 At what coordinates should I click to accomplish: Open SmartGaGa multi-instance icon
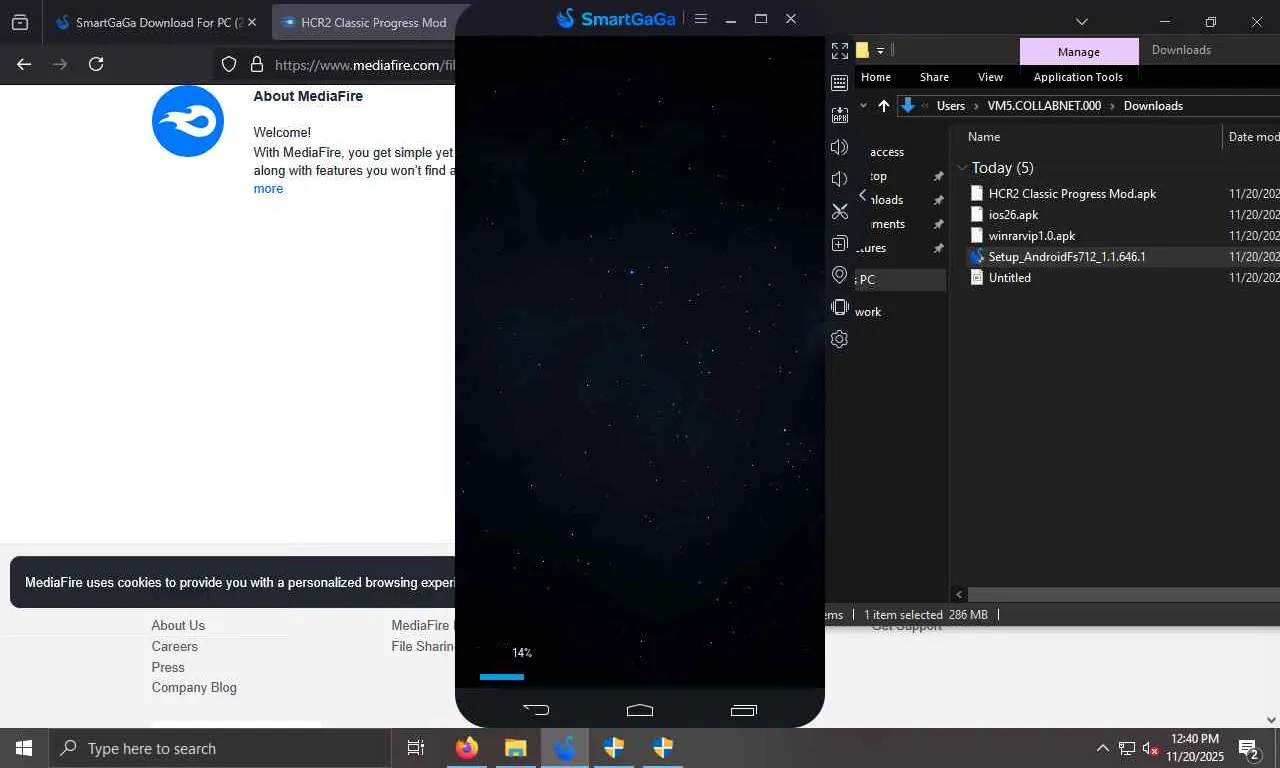[x=840, y=243]
